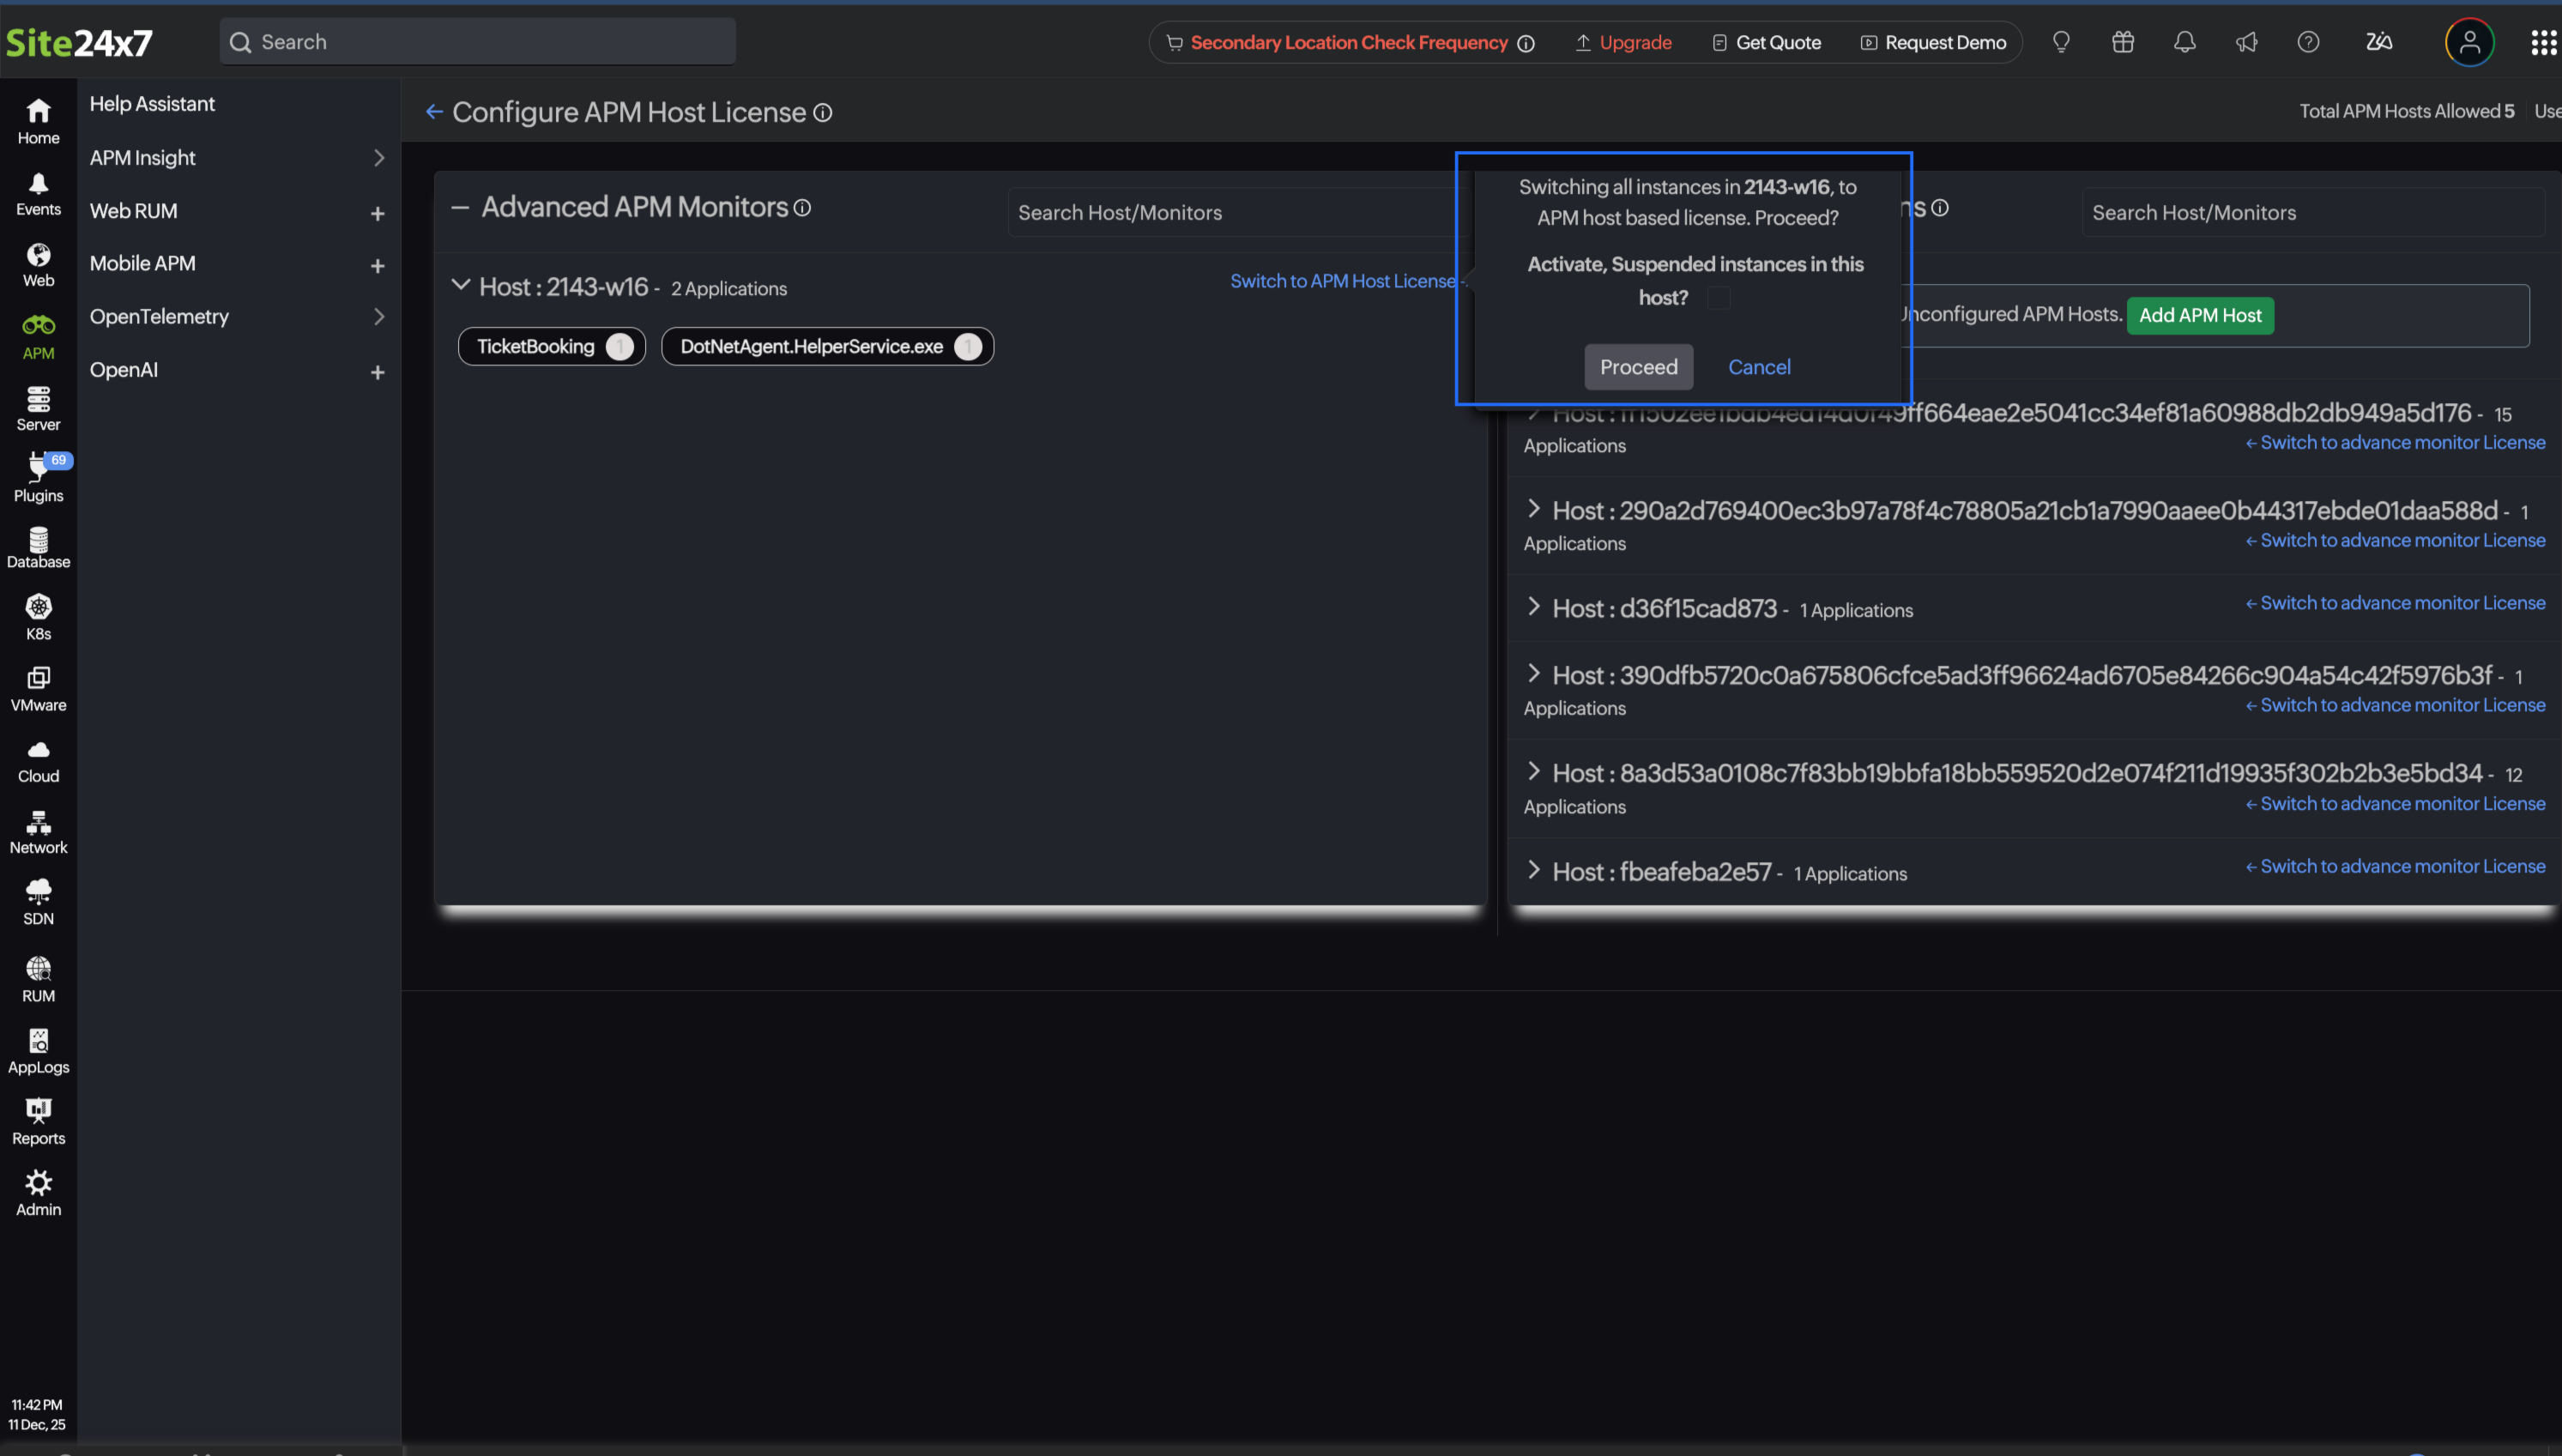
Task: Expand the OpenTelemetry sidebar entry
Action: 380,316
